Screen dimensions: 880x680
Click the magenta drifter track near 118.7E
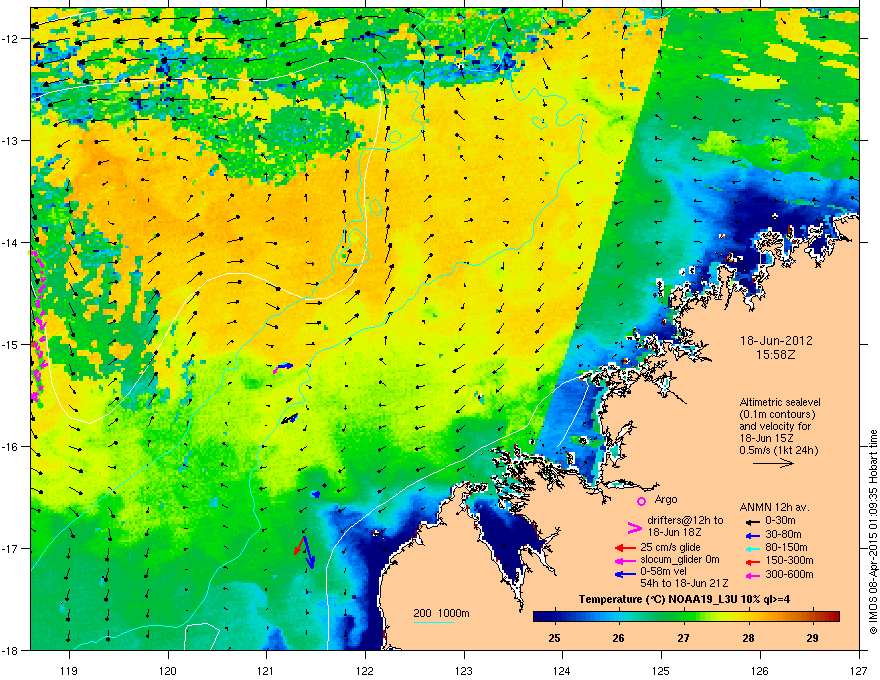click(x=38, y=327)
